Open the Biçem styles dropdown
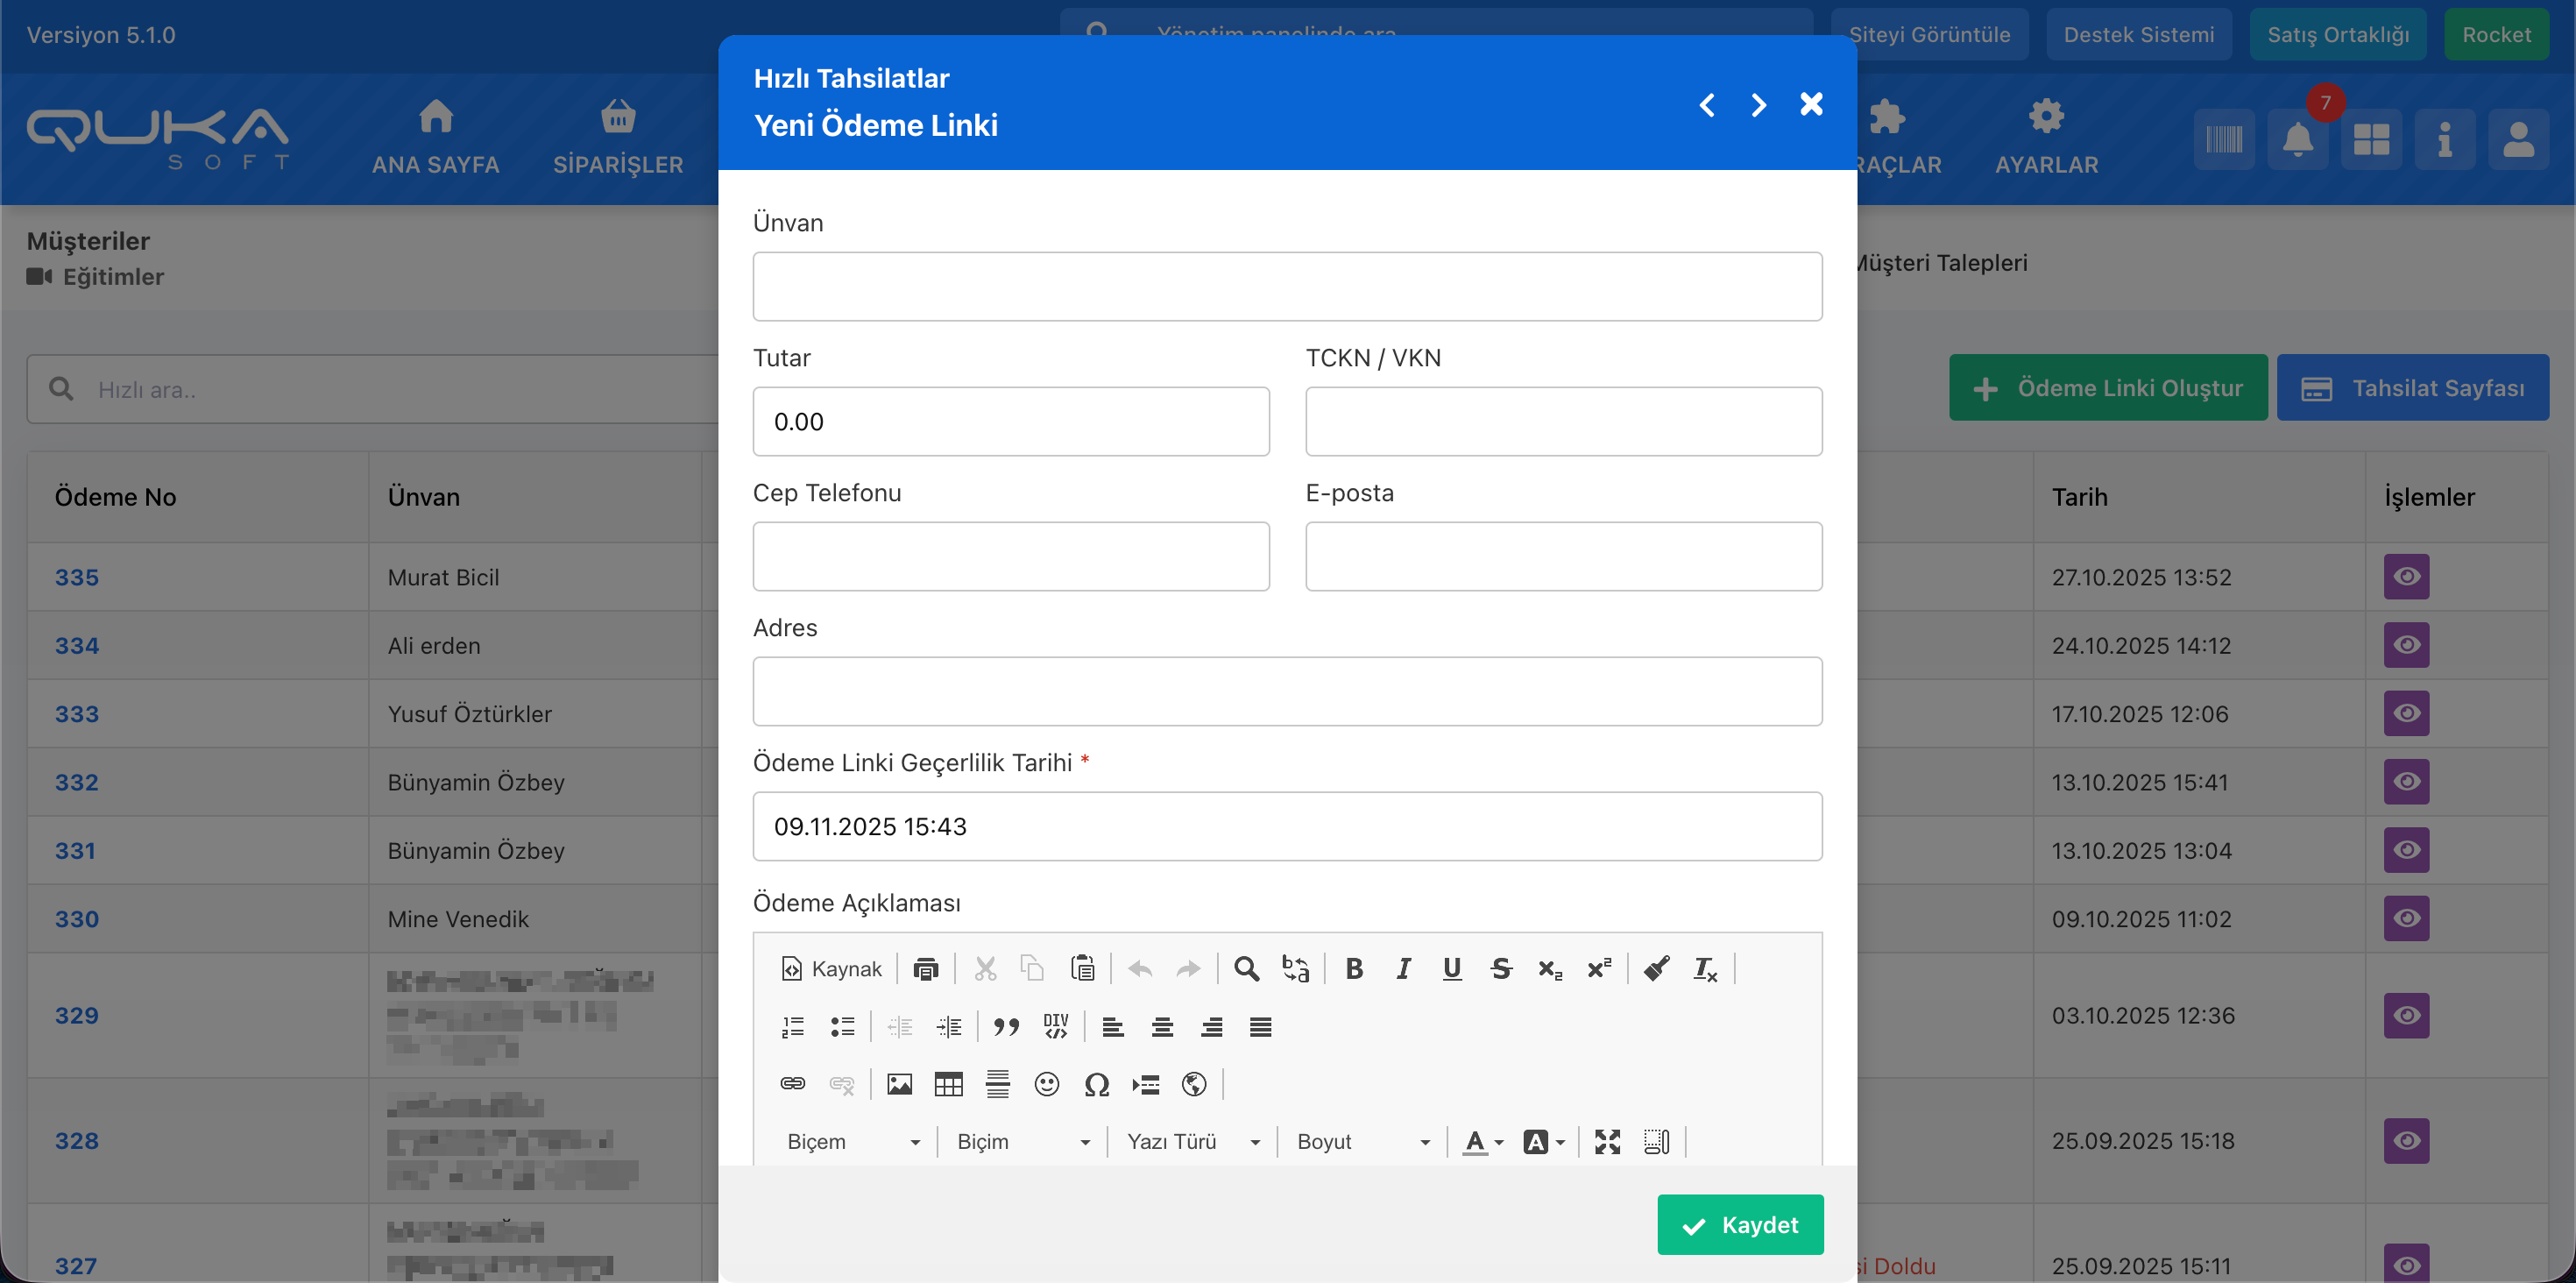 852,1141
